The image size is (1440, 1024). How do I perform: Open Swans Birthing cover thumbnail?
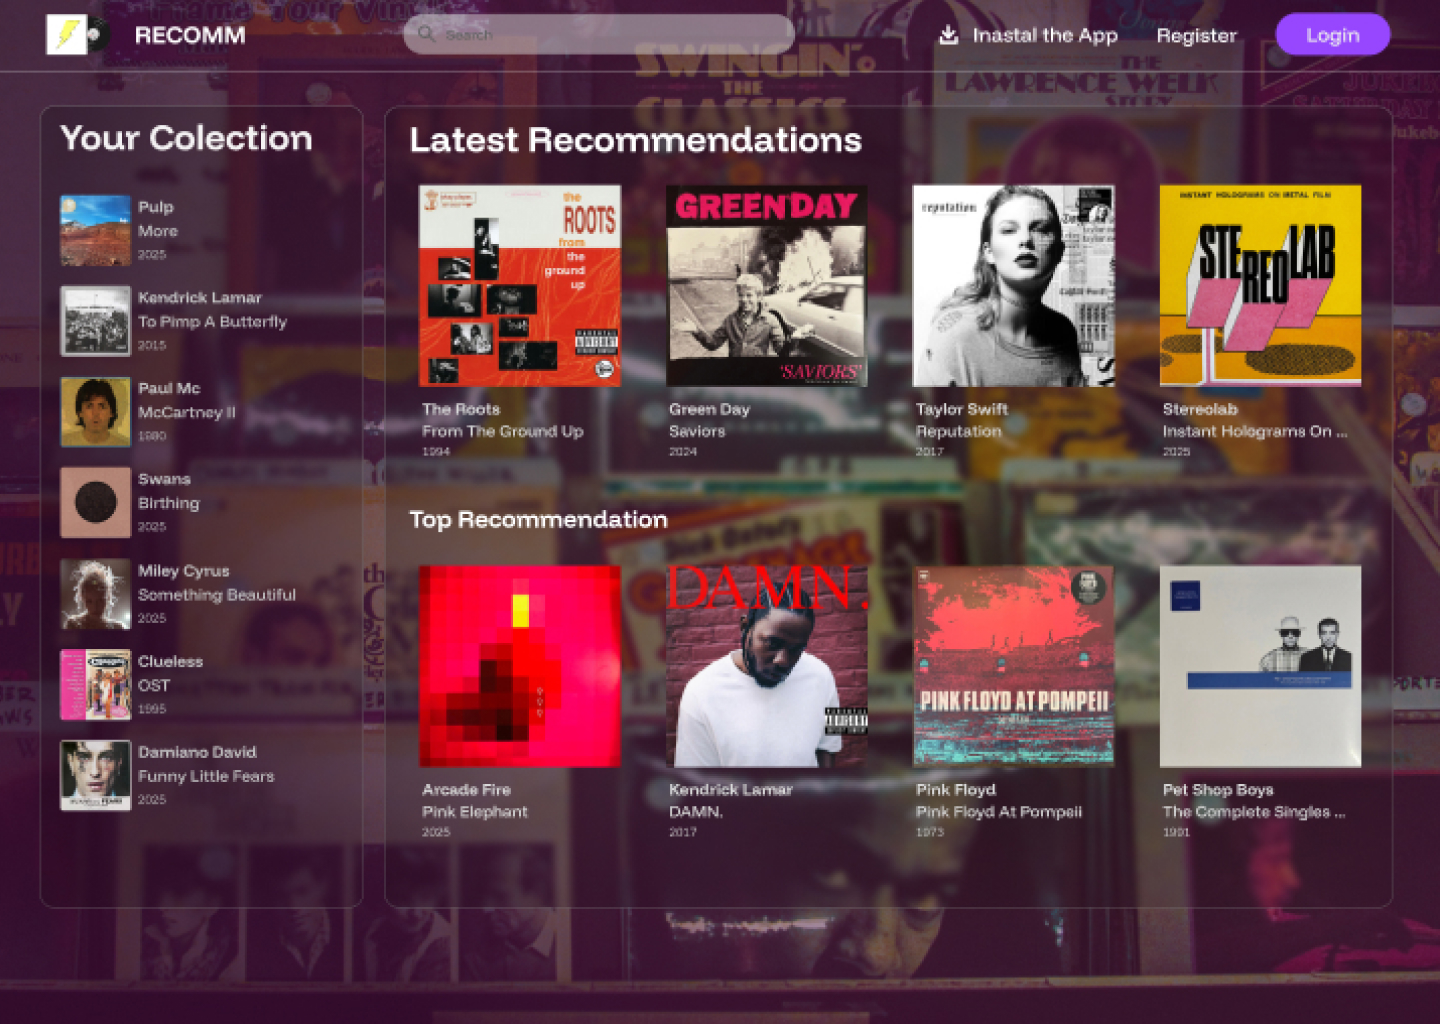click(95, 502)
